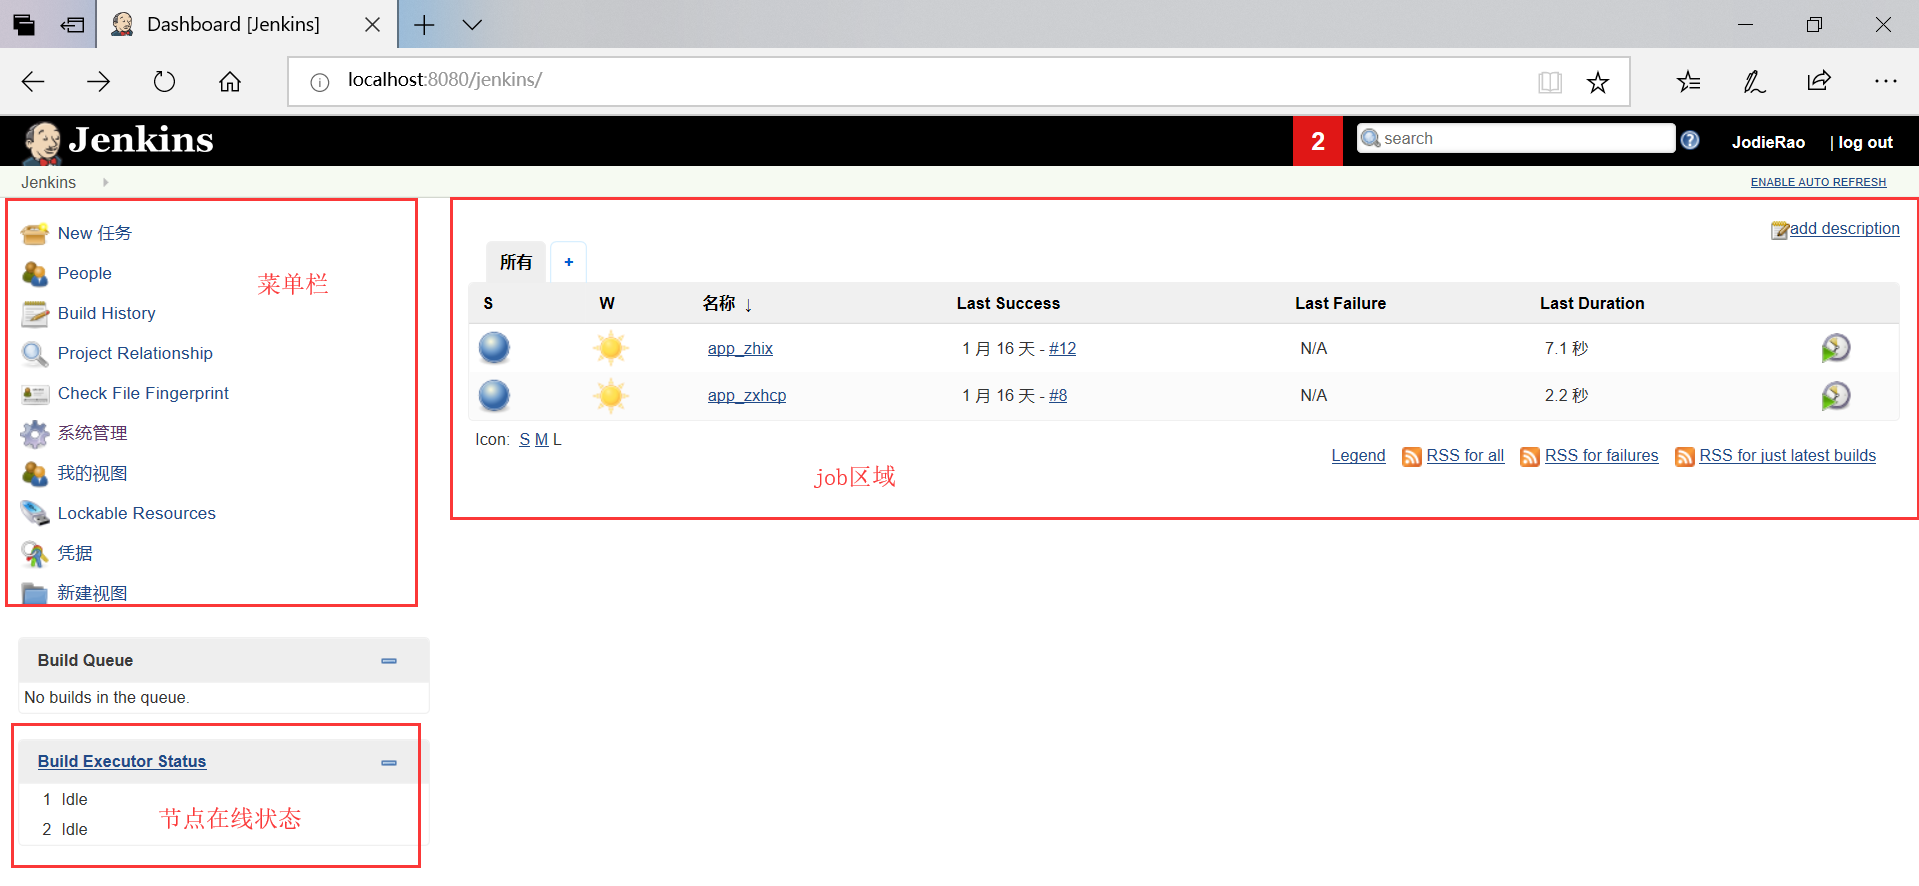
Task: Go back with browser back arrow
Action: (x=33, y=81)
